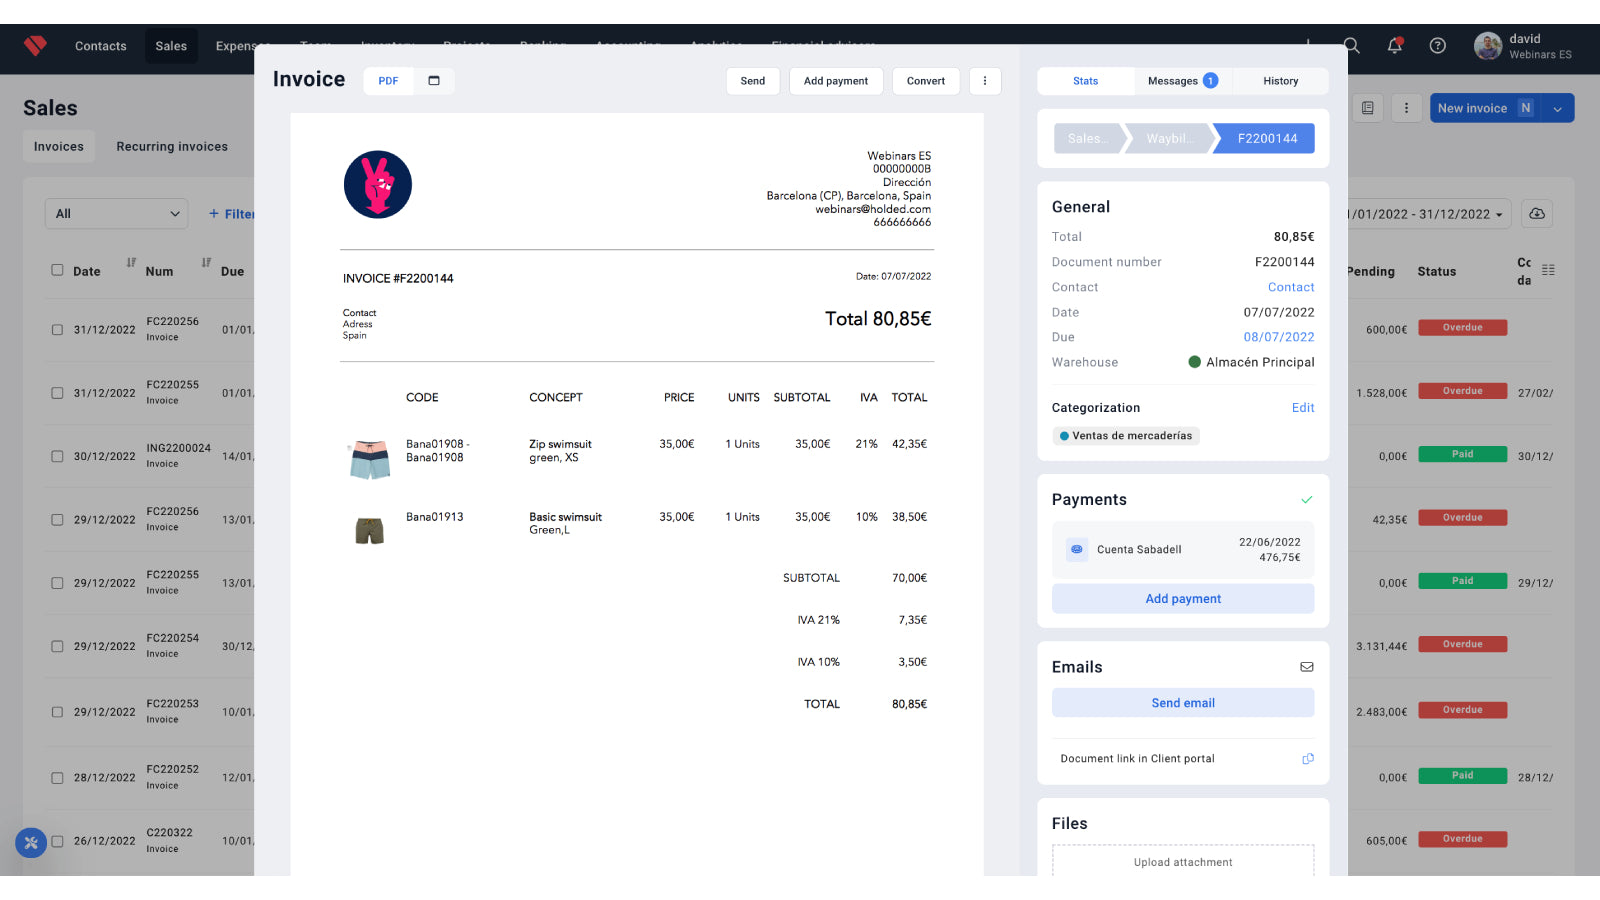1600x900 pixels.
Task: Check the select-all checkbox in the Date header
Action: point(57,269)
